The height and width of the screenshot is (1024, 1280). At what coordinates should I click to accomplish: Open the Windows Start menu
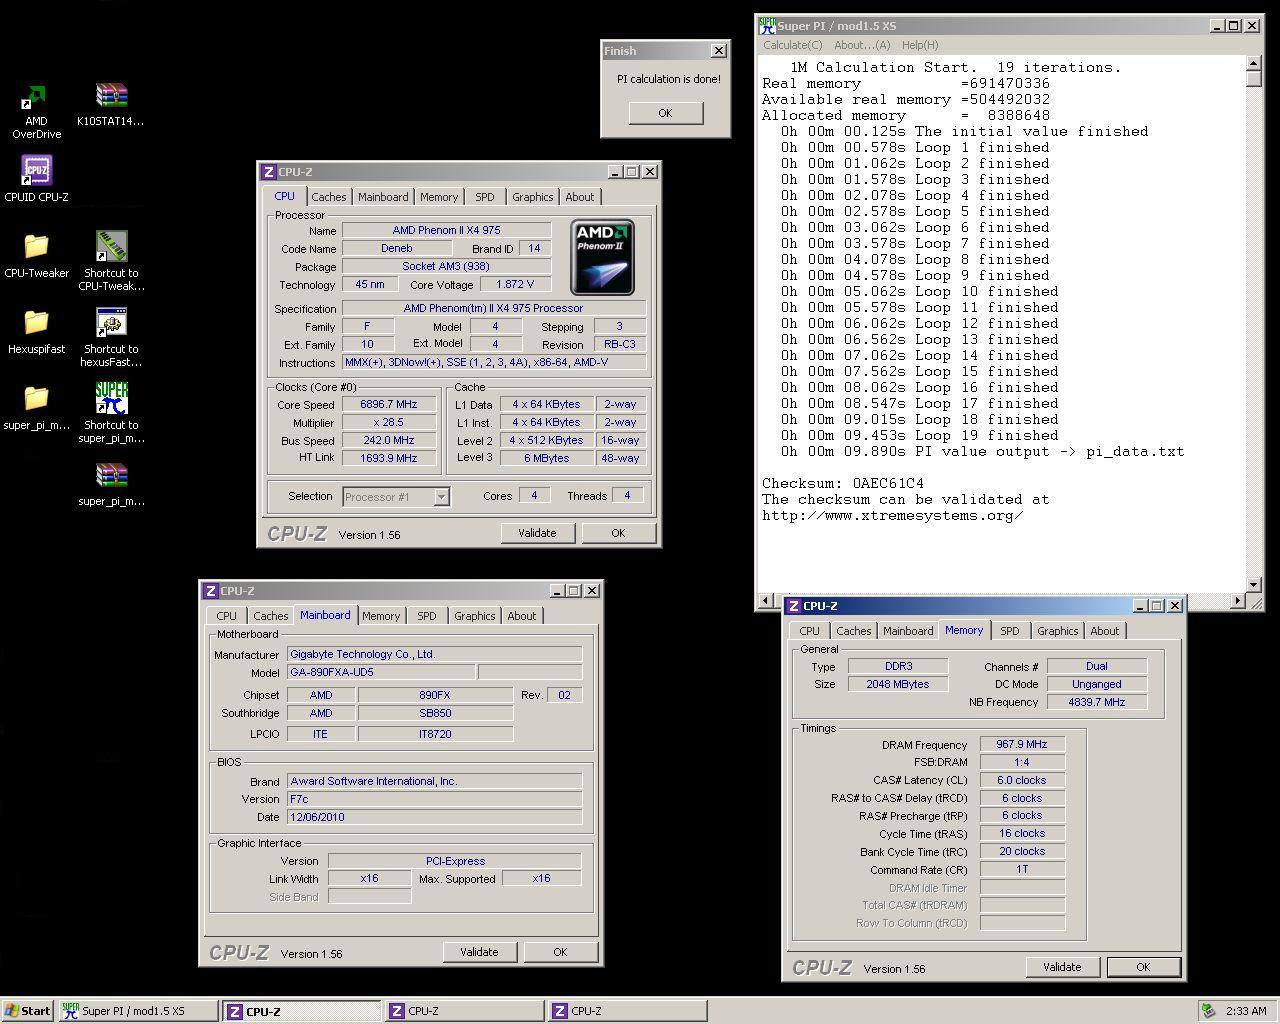point(28,1011)
